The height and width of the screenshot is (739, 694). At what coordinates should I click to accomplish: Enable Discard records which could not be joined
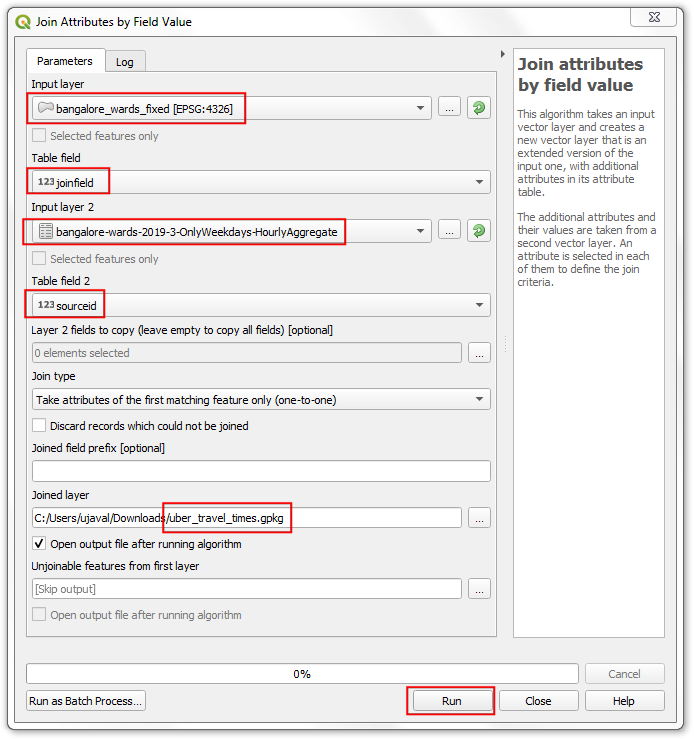click(x=39, y=426)
